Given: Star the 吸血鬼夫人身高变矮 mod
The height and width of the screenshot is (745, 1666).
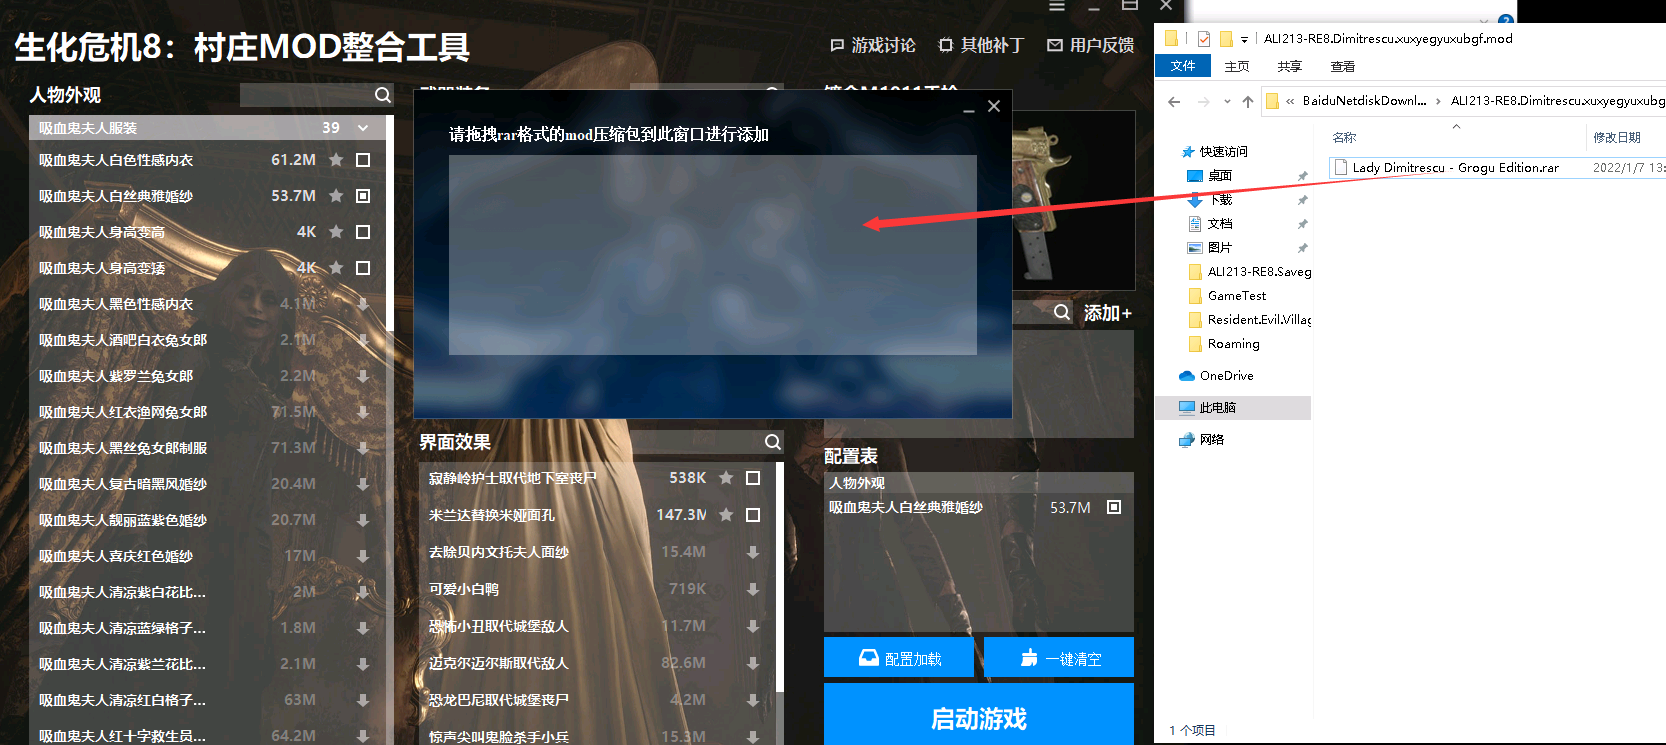Looking at the screenshot, I should point(336,268).
